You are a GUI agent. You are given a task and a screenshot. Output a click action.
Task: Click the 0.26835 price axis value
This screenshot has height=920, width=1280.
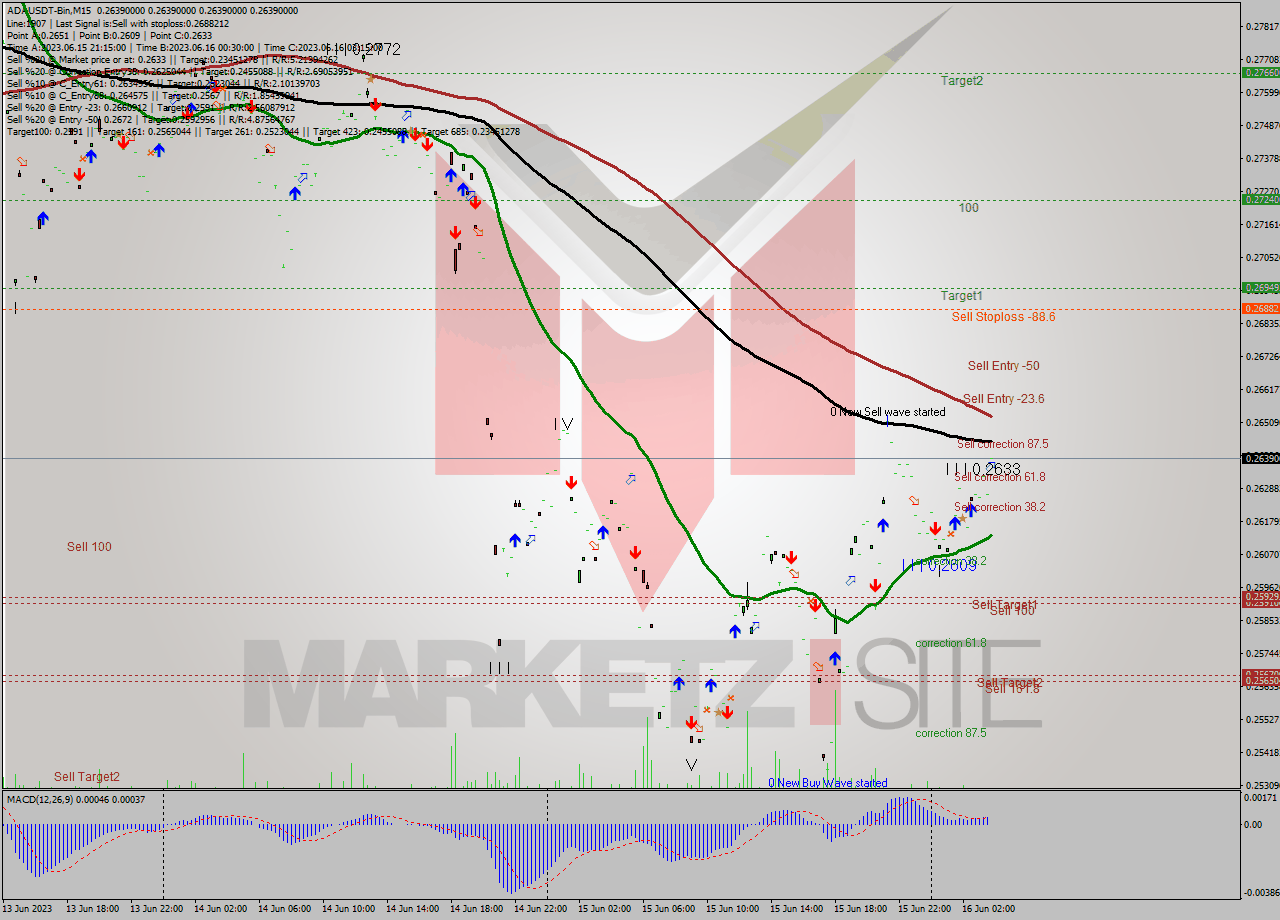(x=1261, y=323)
